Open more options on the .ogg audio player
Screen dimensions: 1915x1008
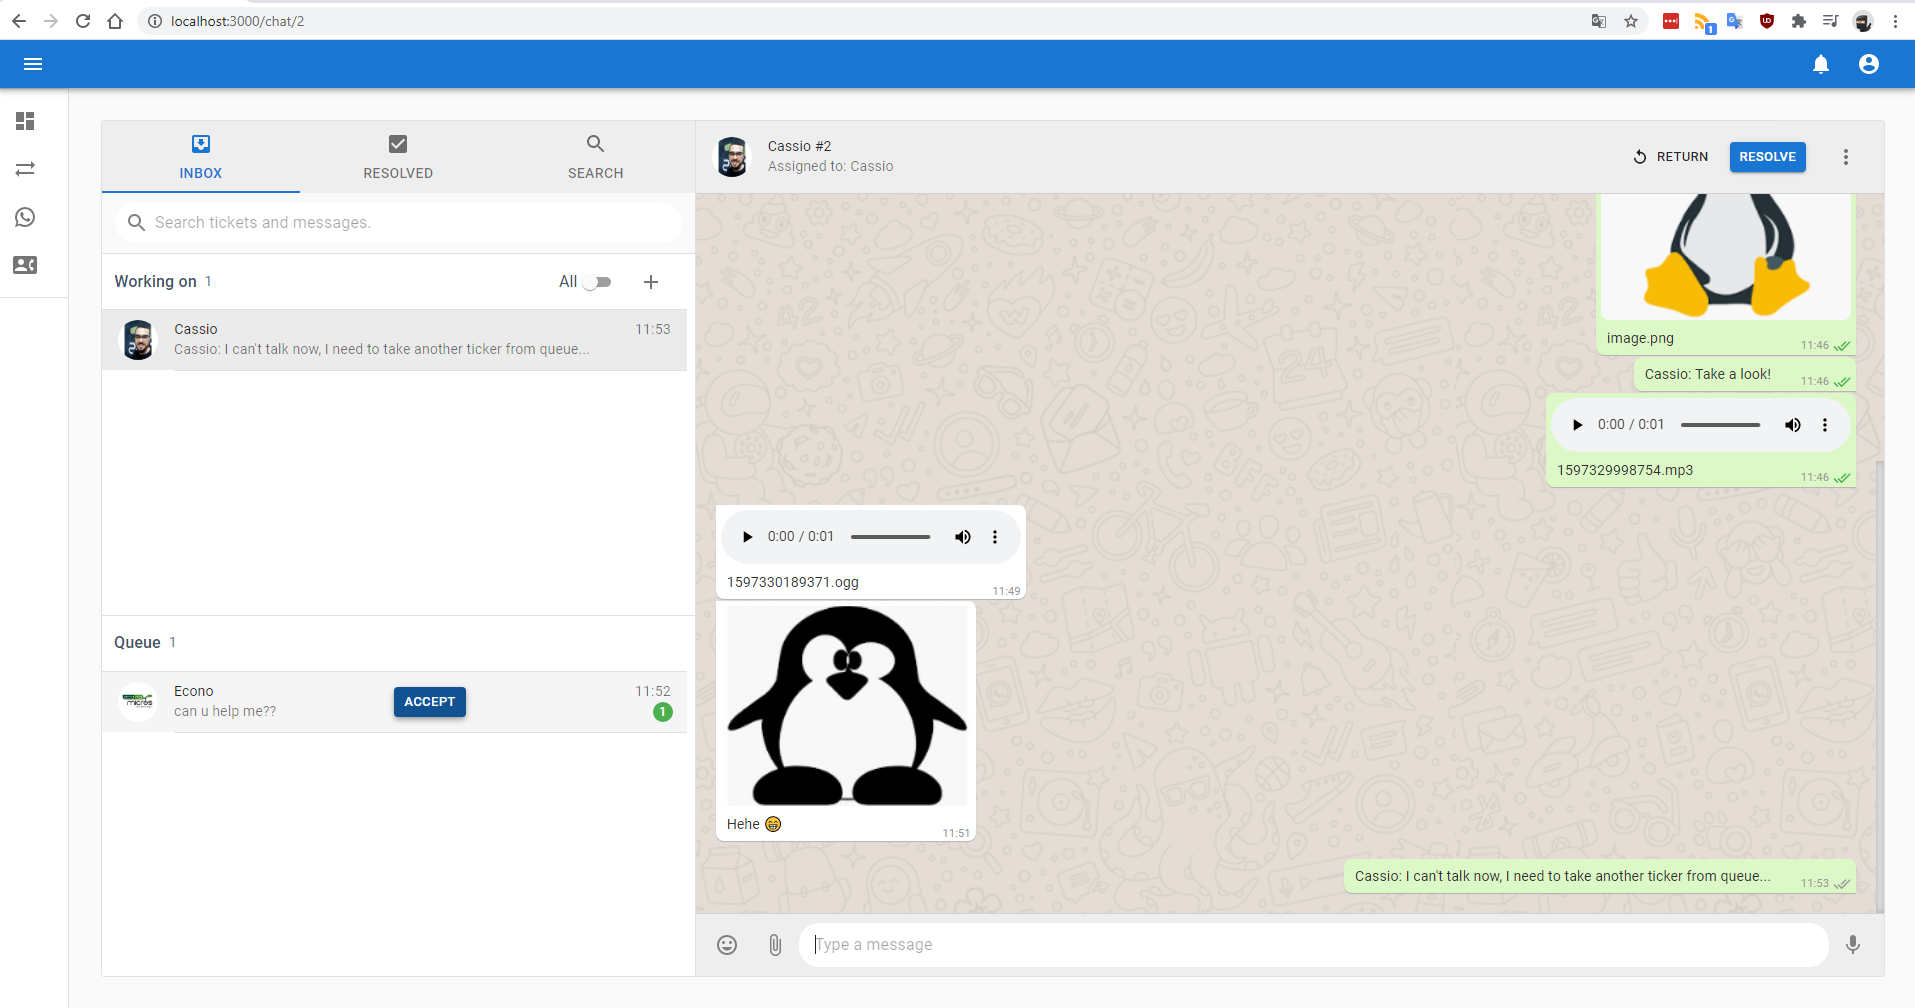pyautogui.click(x=994, y=537)
